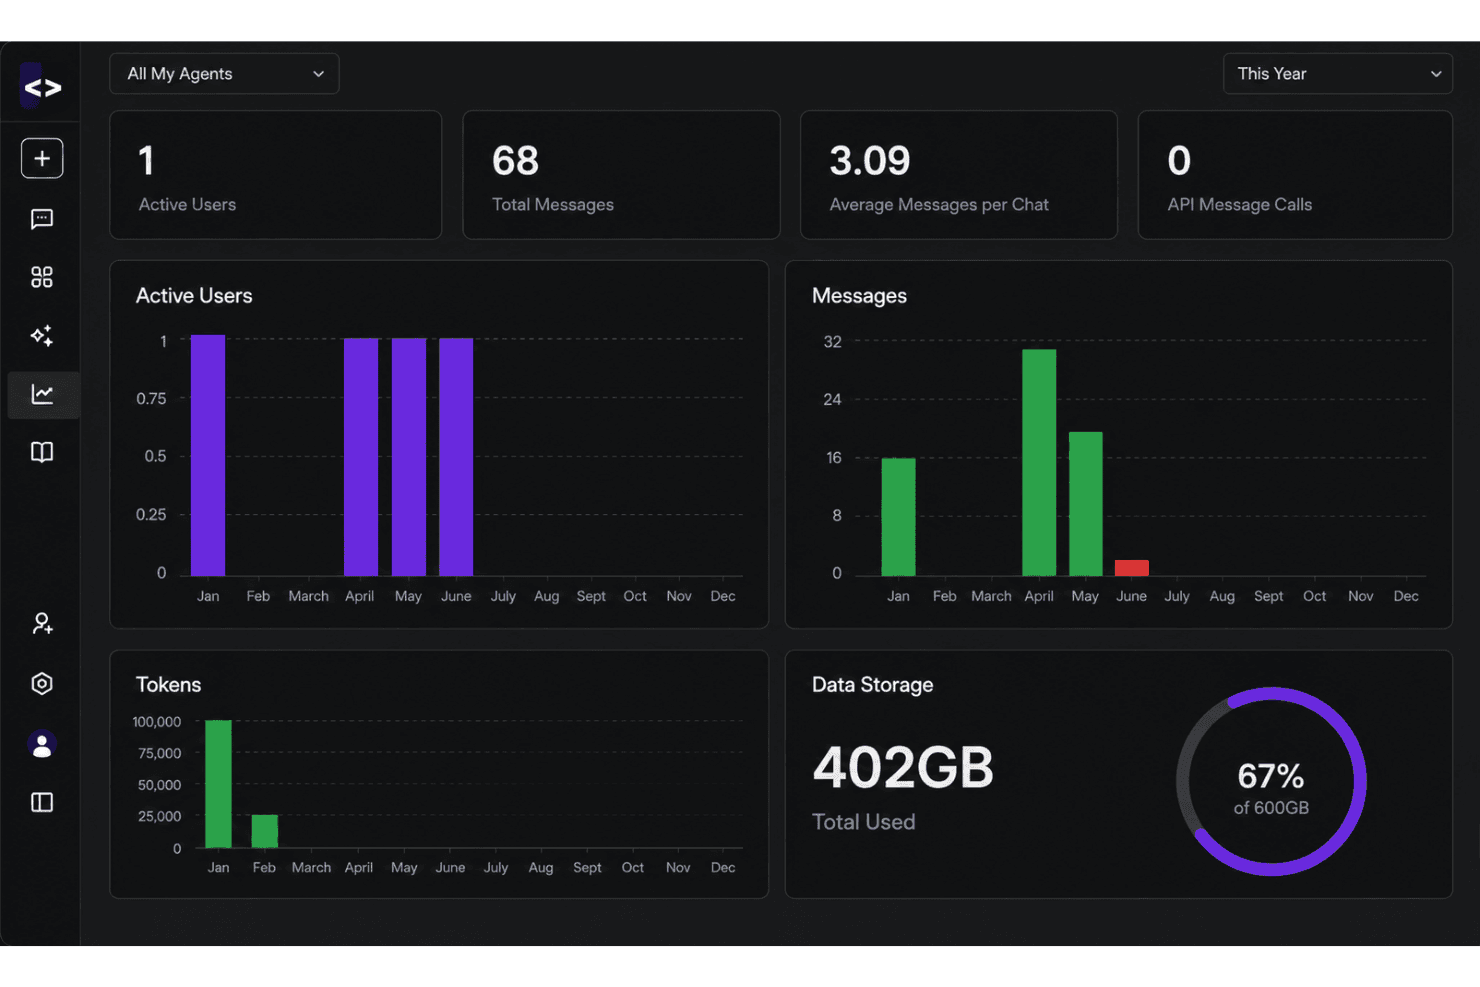Select the API Message Calls card
This screenshot has width=1480, height=987.
click(x=1295, y=175)
